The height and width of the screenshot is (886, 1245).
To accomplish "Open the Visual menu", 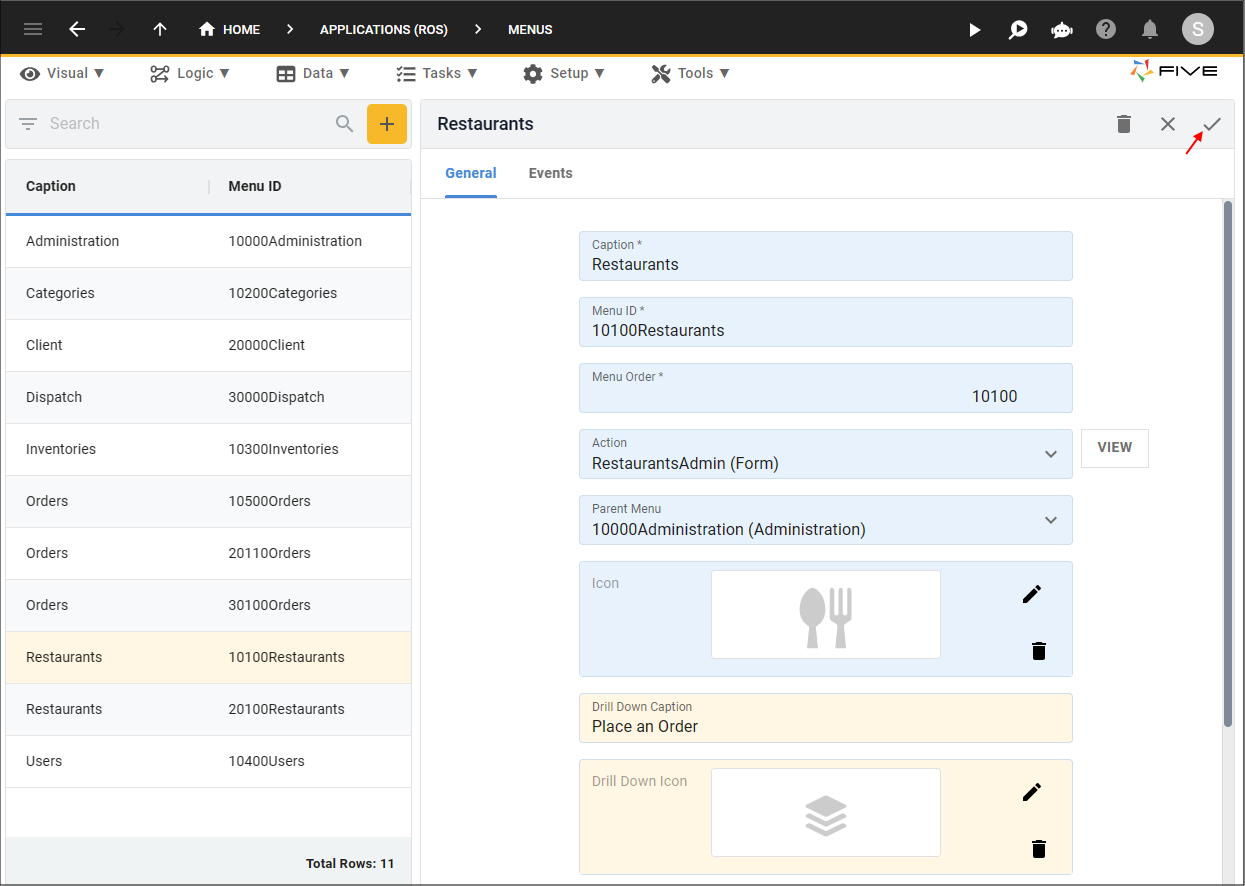I will pos(62,73).
